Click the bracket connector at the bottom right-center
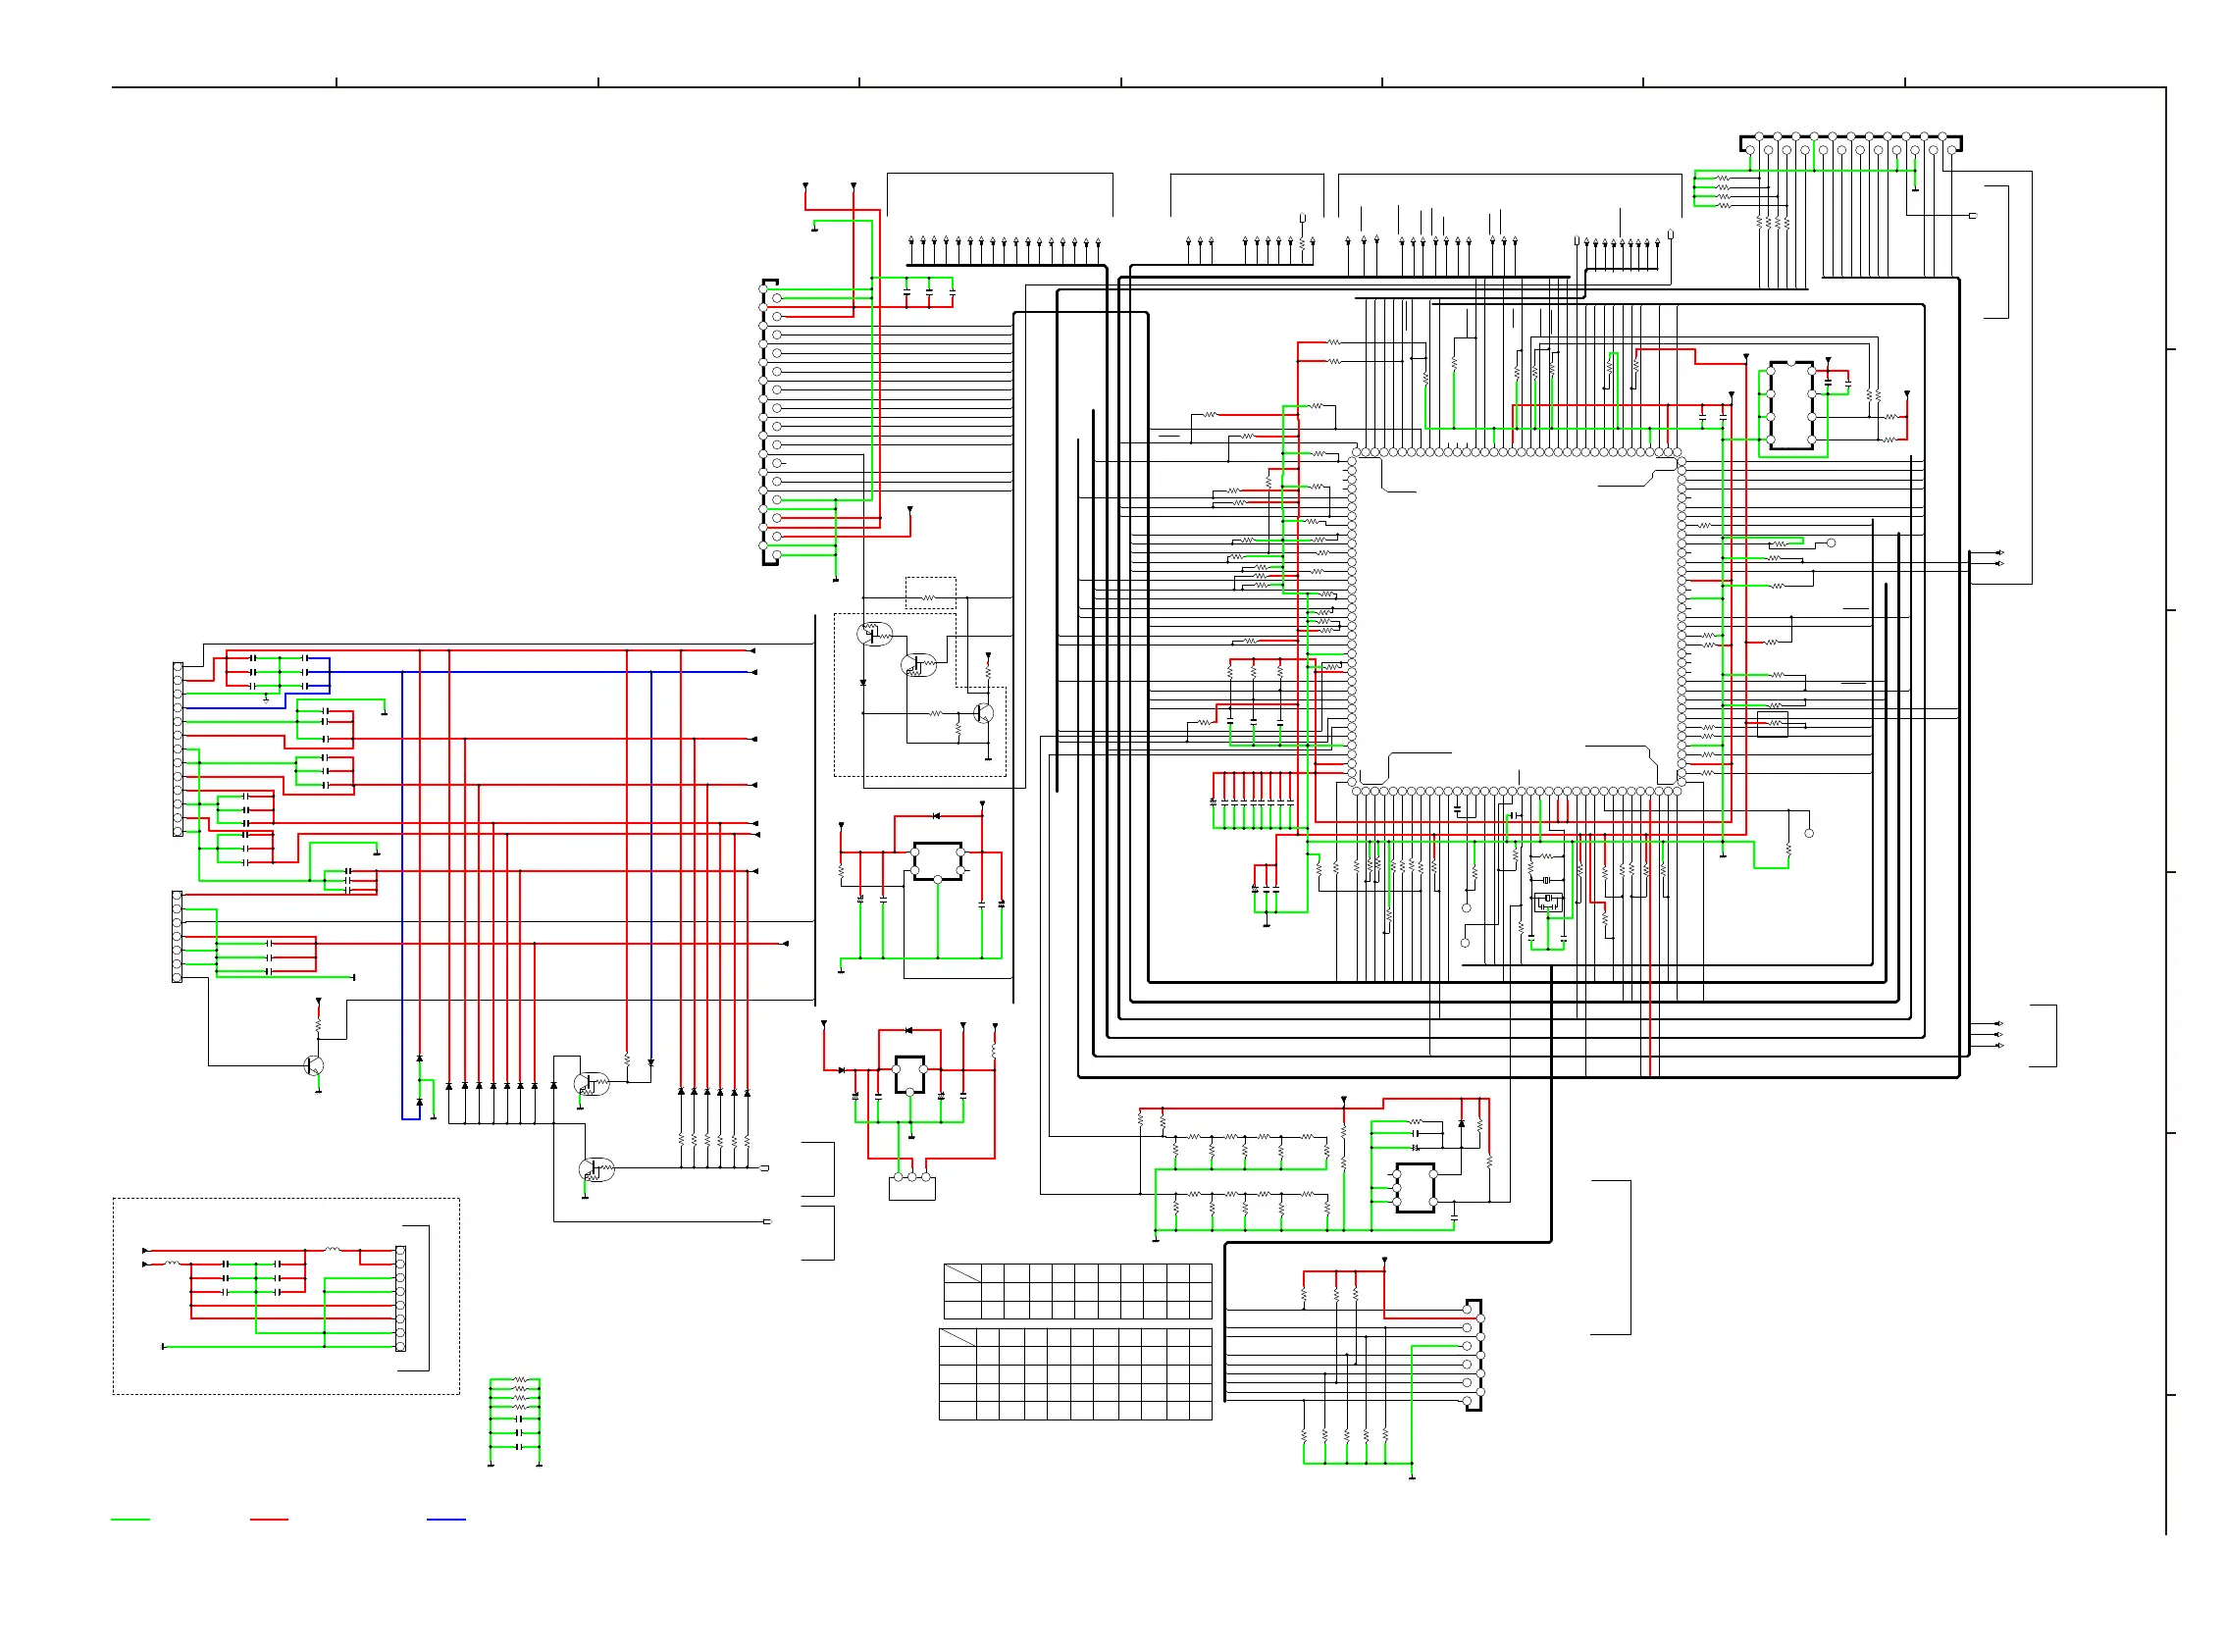Image resolution: width=2225 pixels, height=1652 pixels. click(1474, 1356)
